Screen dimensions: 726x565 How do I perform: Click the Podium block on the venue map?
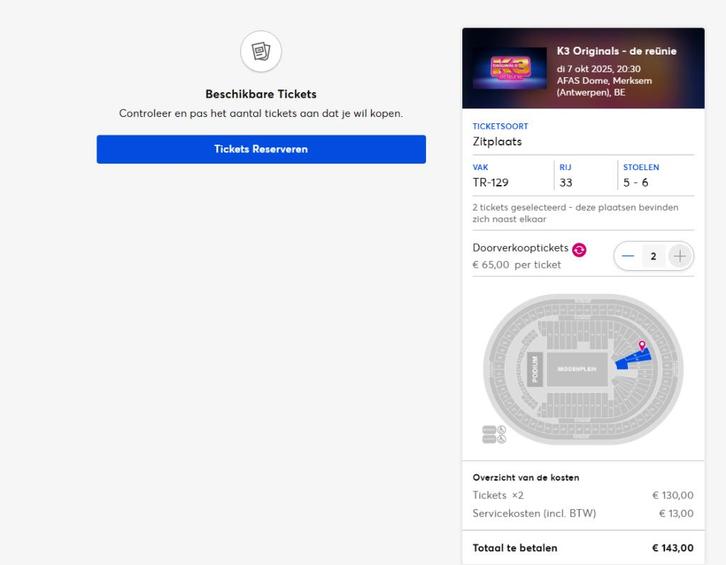click(x=535, y=368)
